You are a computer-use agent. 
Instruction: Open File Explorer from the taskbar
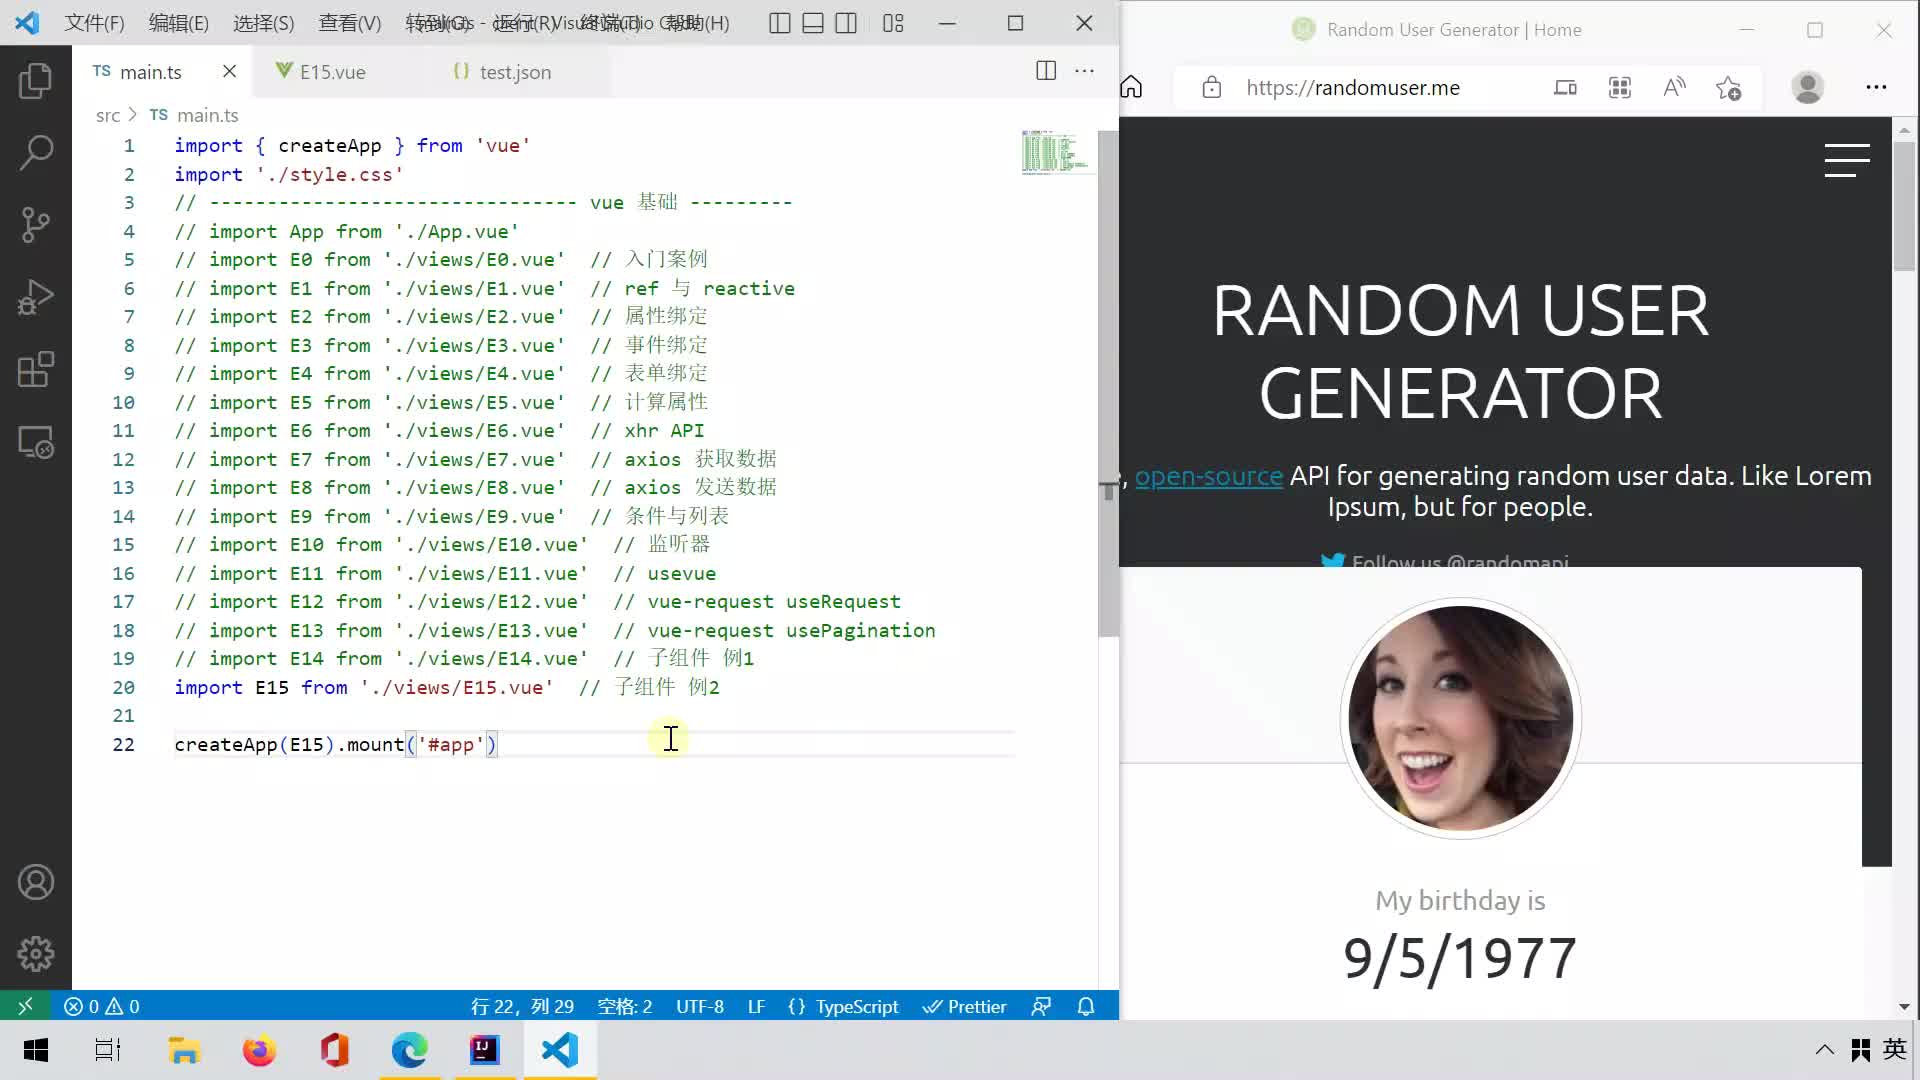184,1050
